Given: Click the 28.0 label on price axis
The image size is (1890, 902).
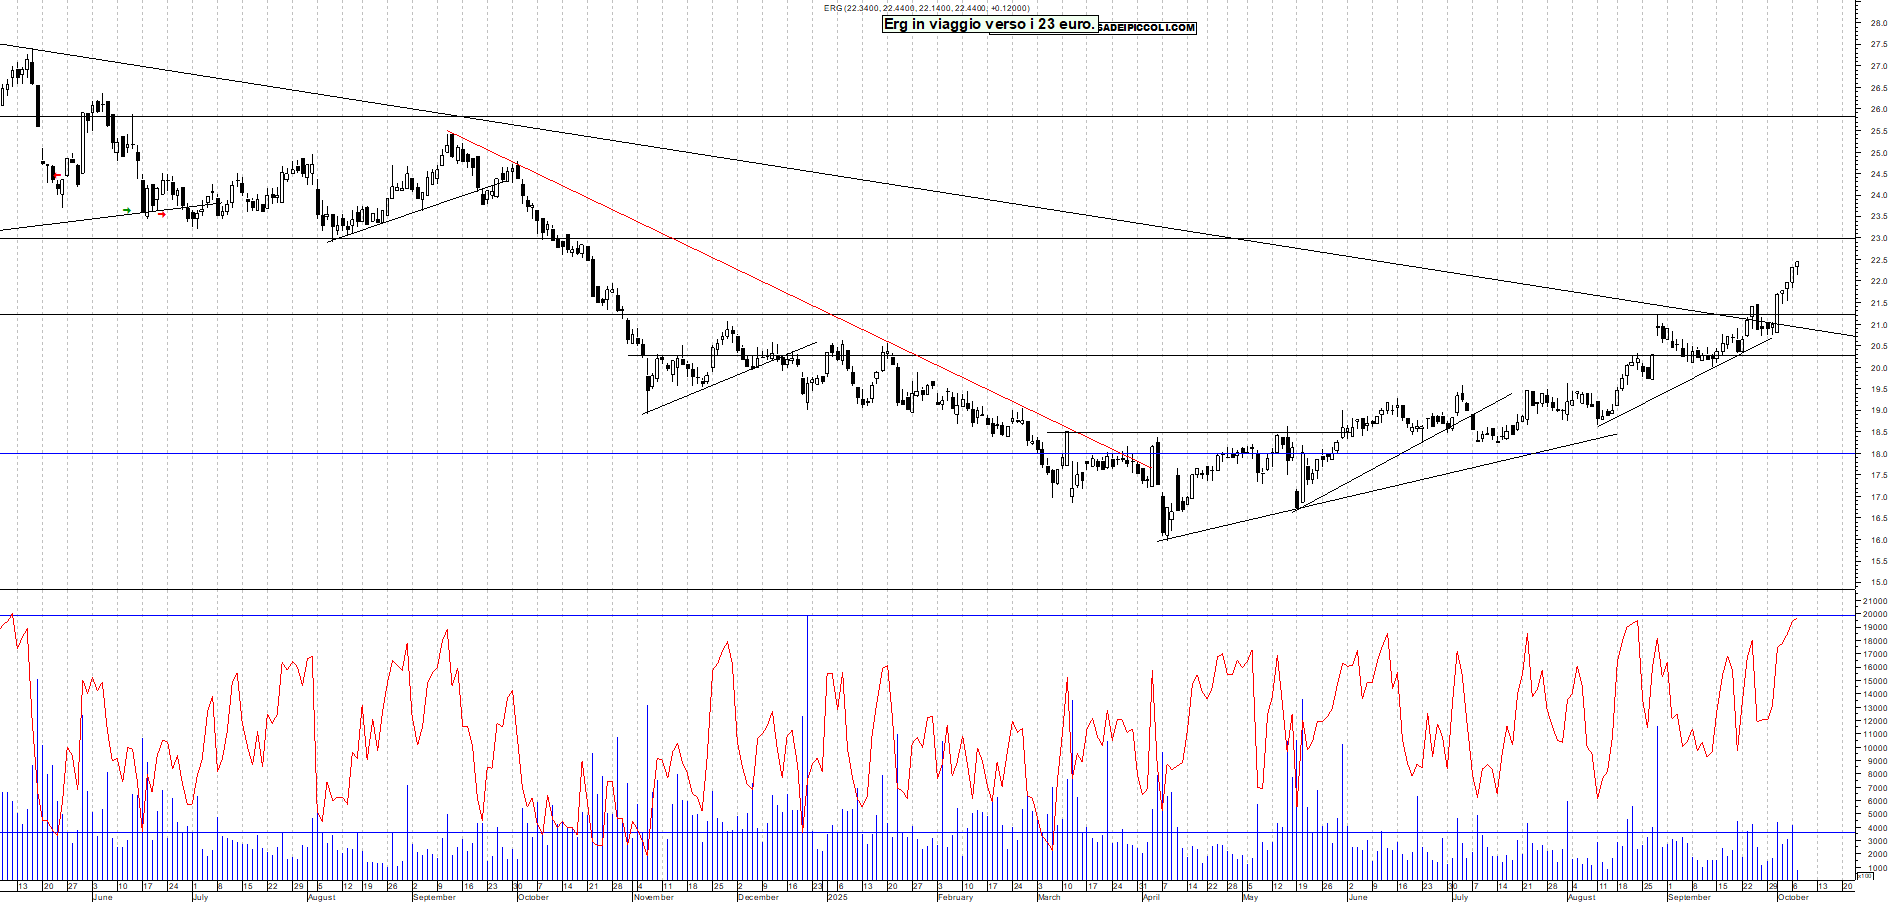Looking at the screenshot, I should [1878, 23].
